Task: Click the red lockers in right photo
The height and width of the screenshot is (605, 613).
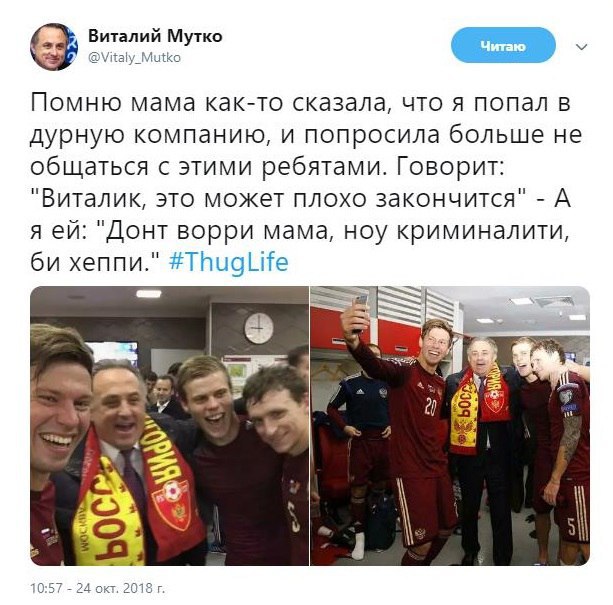Action: [x=366, y=332]
